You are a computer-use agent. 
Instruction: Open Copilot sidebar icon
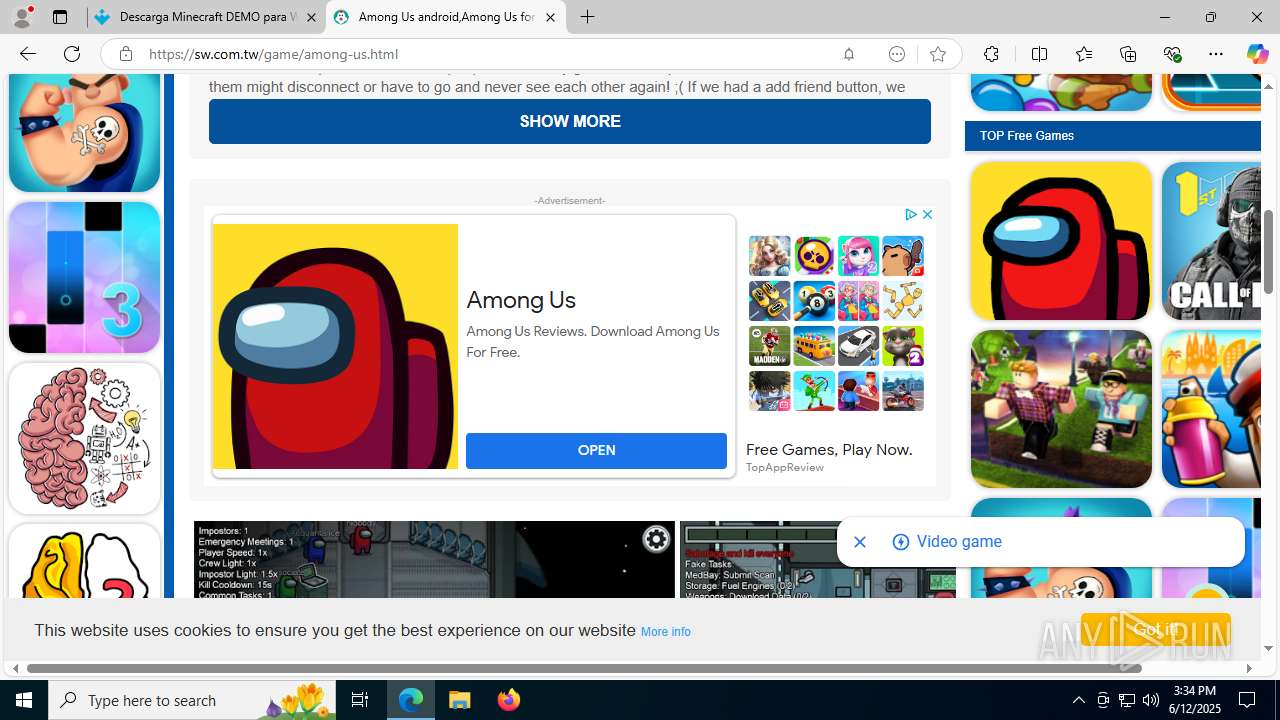(1257, 54)
